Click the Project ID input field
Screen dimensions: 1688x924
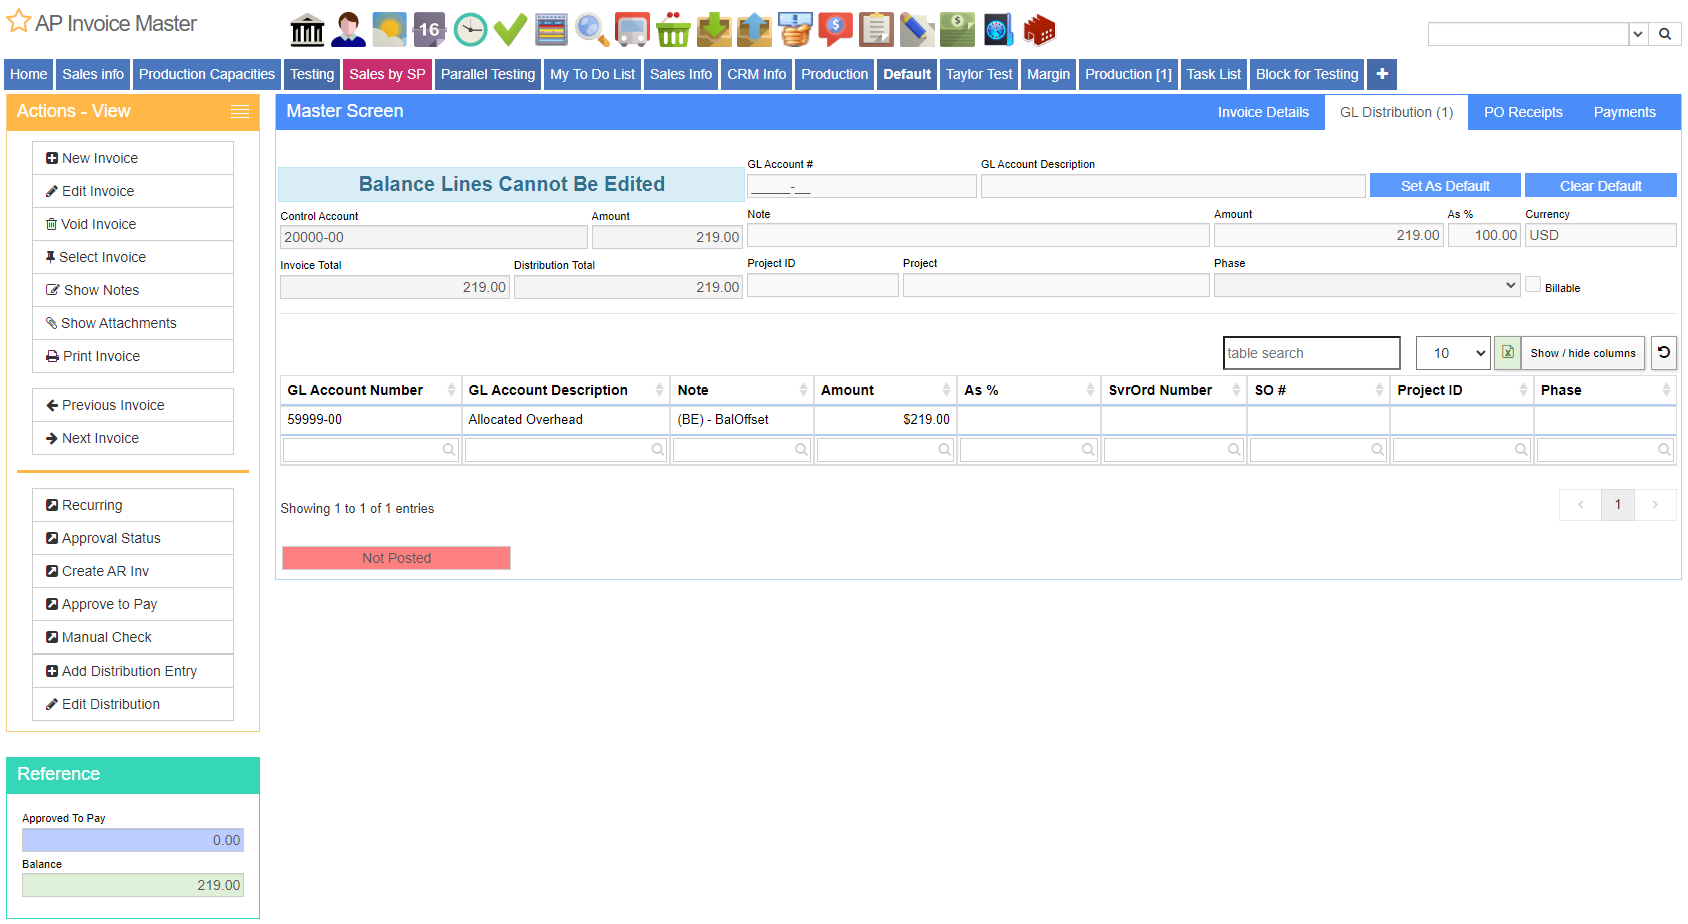(823, 285)
